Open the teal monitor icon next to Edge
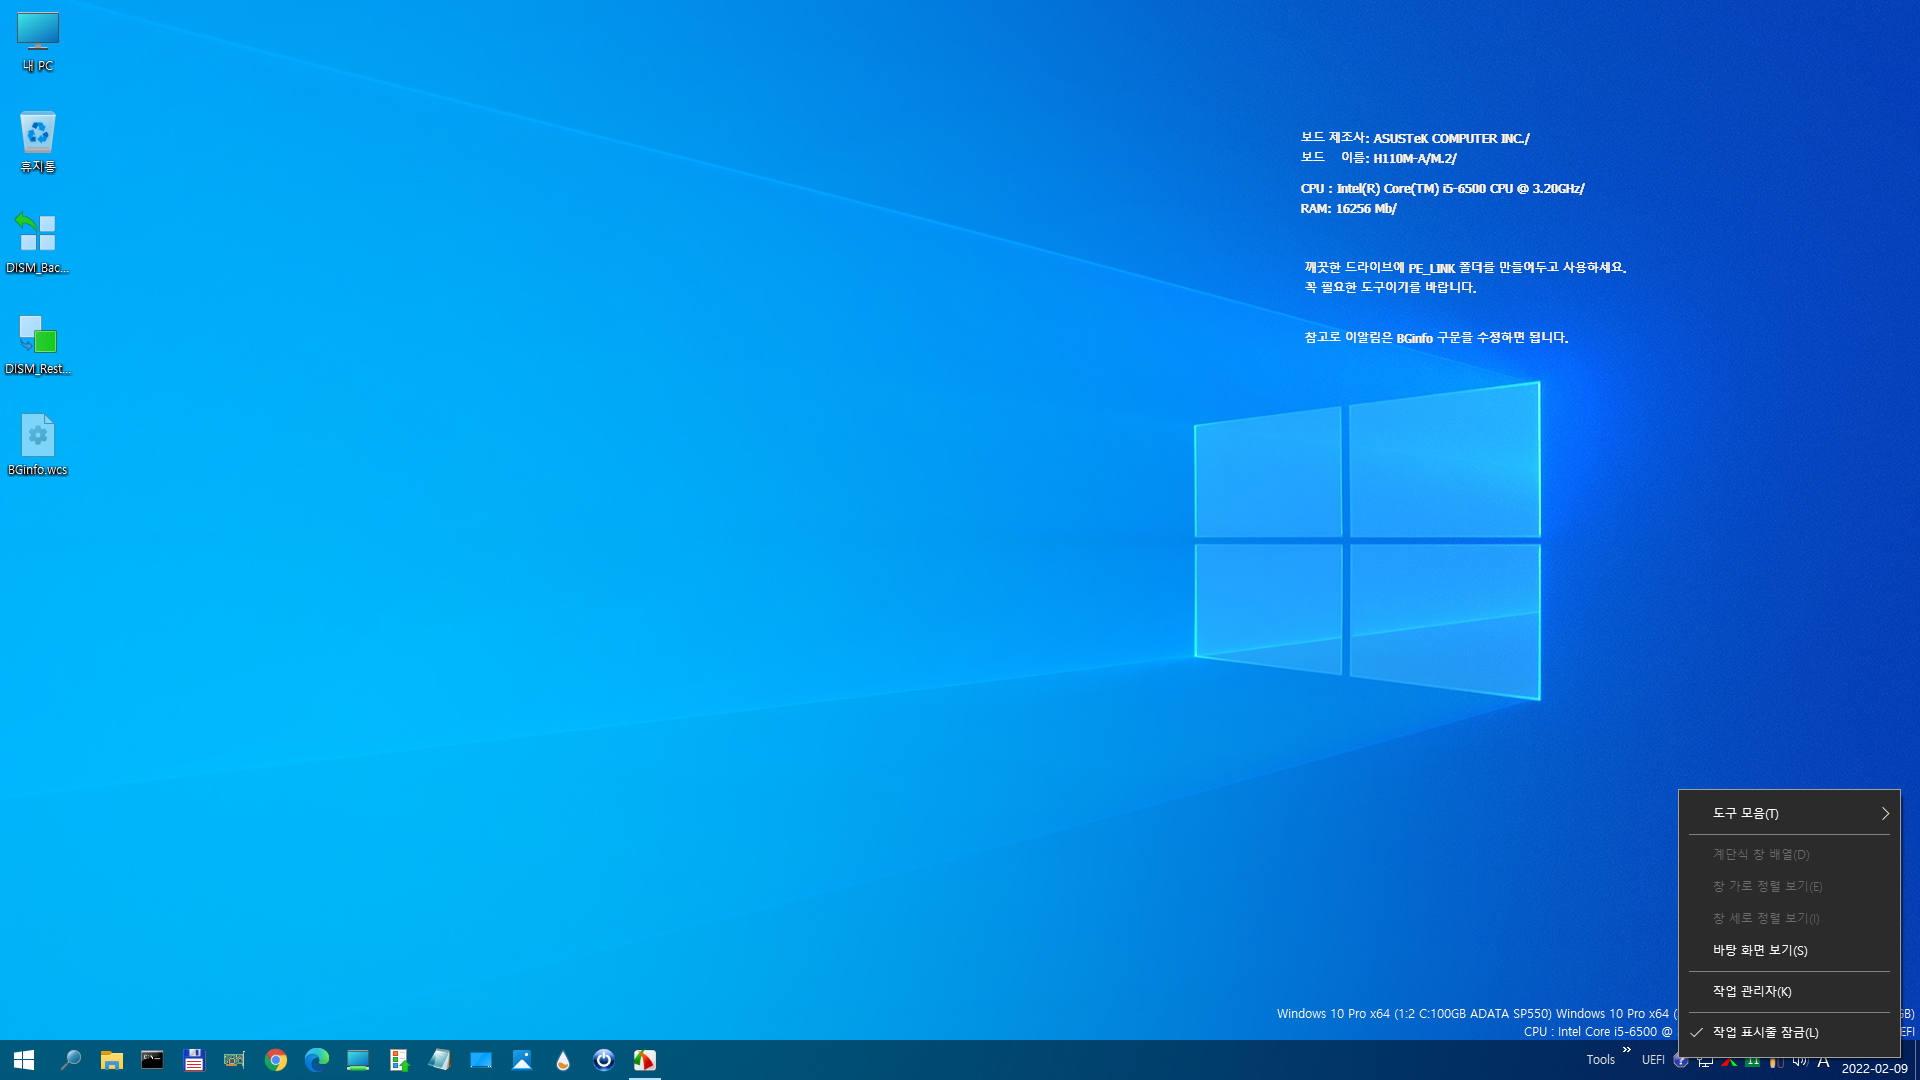Image resolution: width=1920 pixels, height=1080 pixels. coord(358,1060)
